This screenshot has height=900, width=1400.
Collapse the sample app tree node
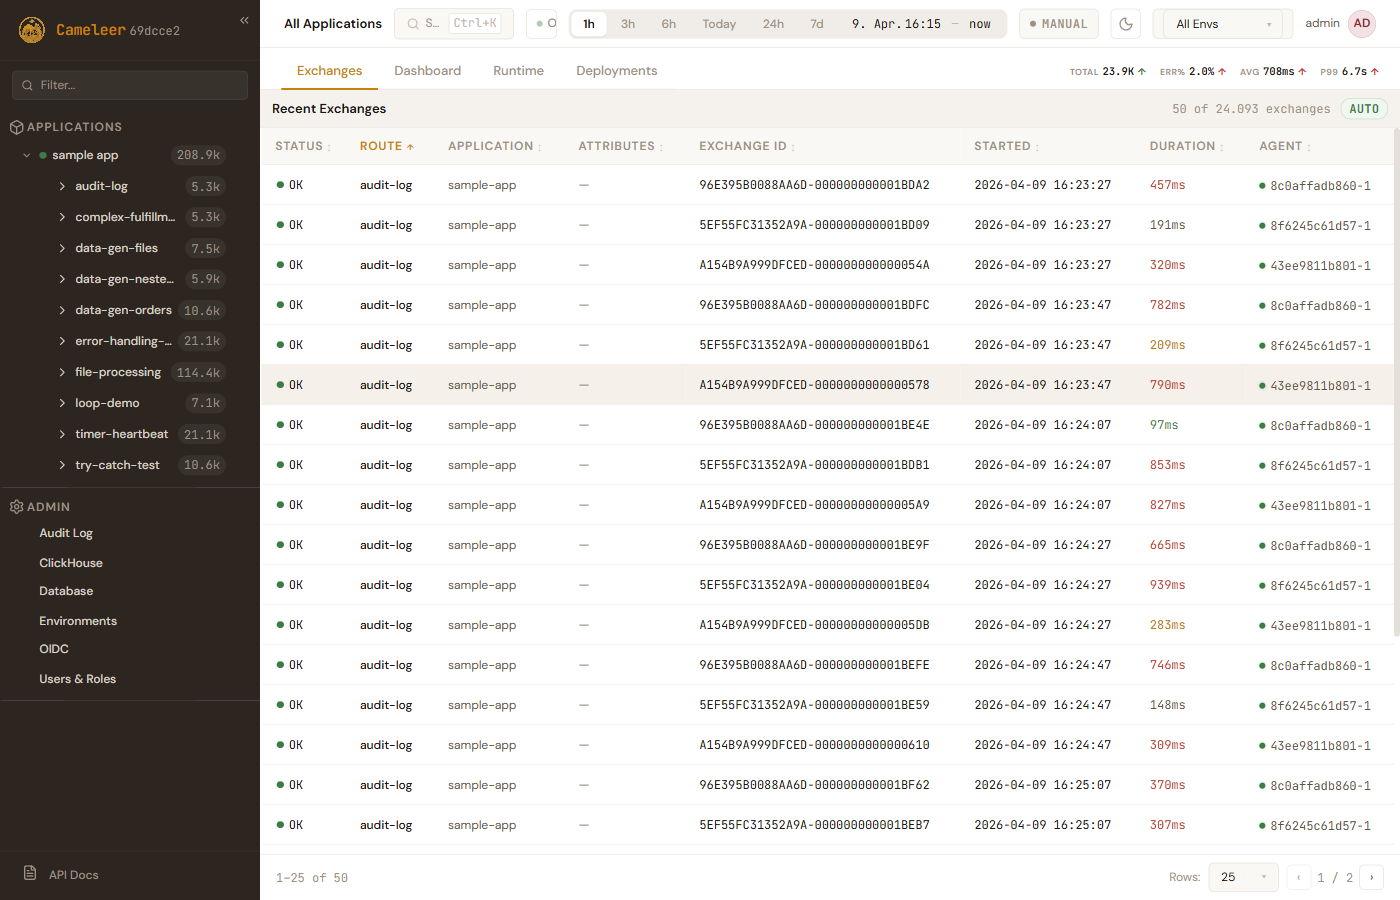[27, 155]
